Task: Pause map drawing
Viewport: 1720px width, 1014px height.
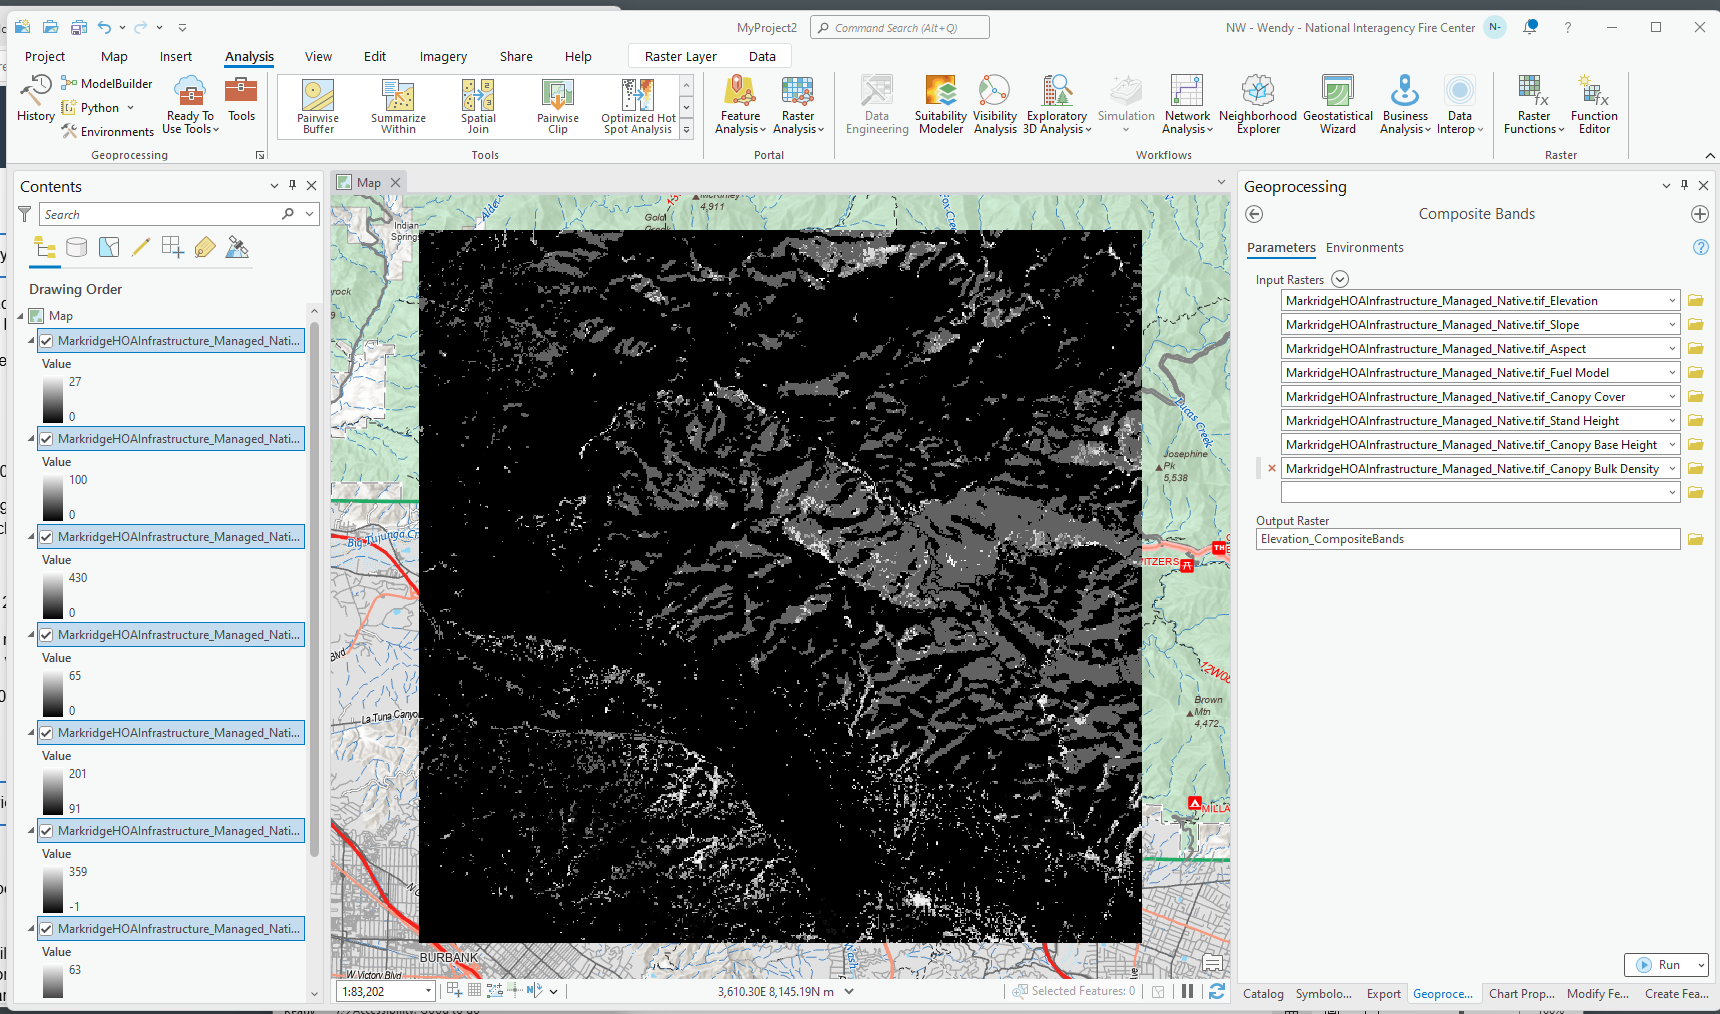Action: point(1187,991)
